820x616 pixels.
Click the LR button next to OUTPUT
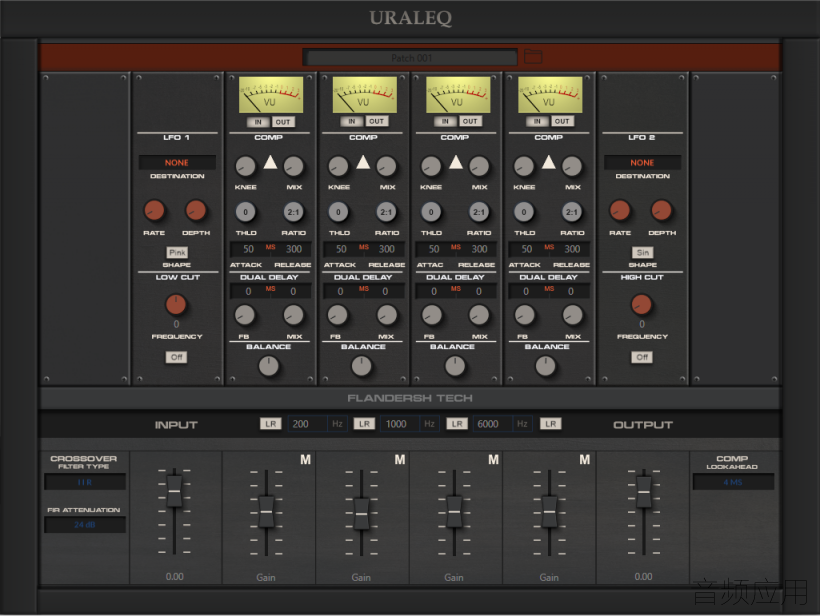[551, 424]
